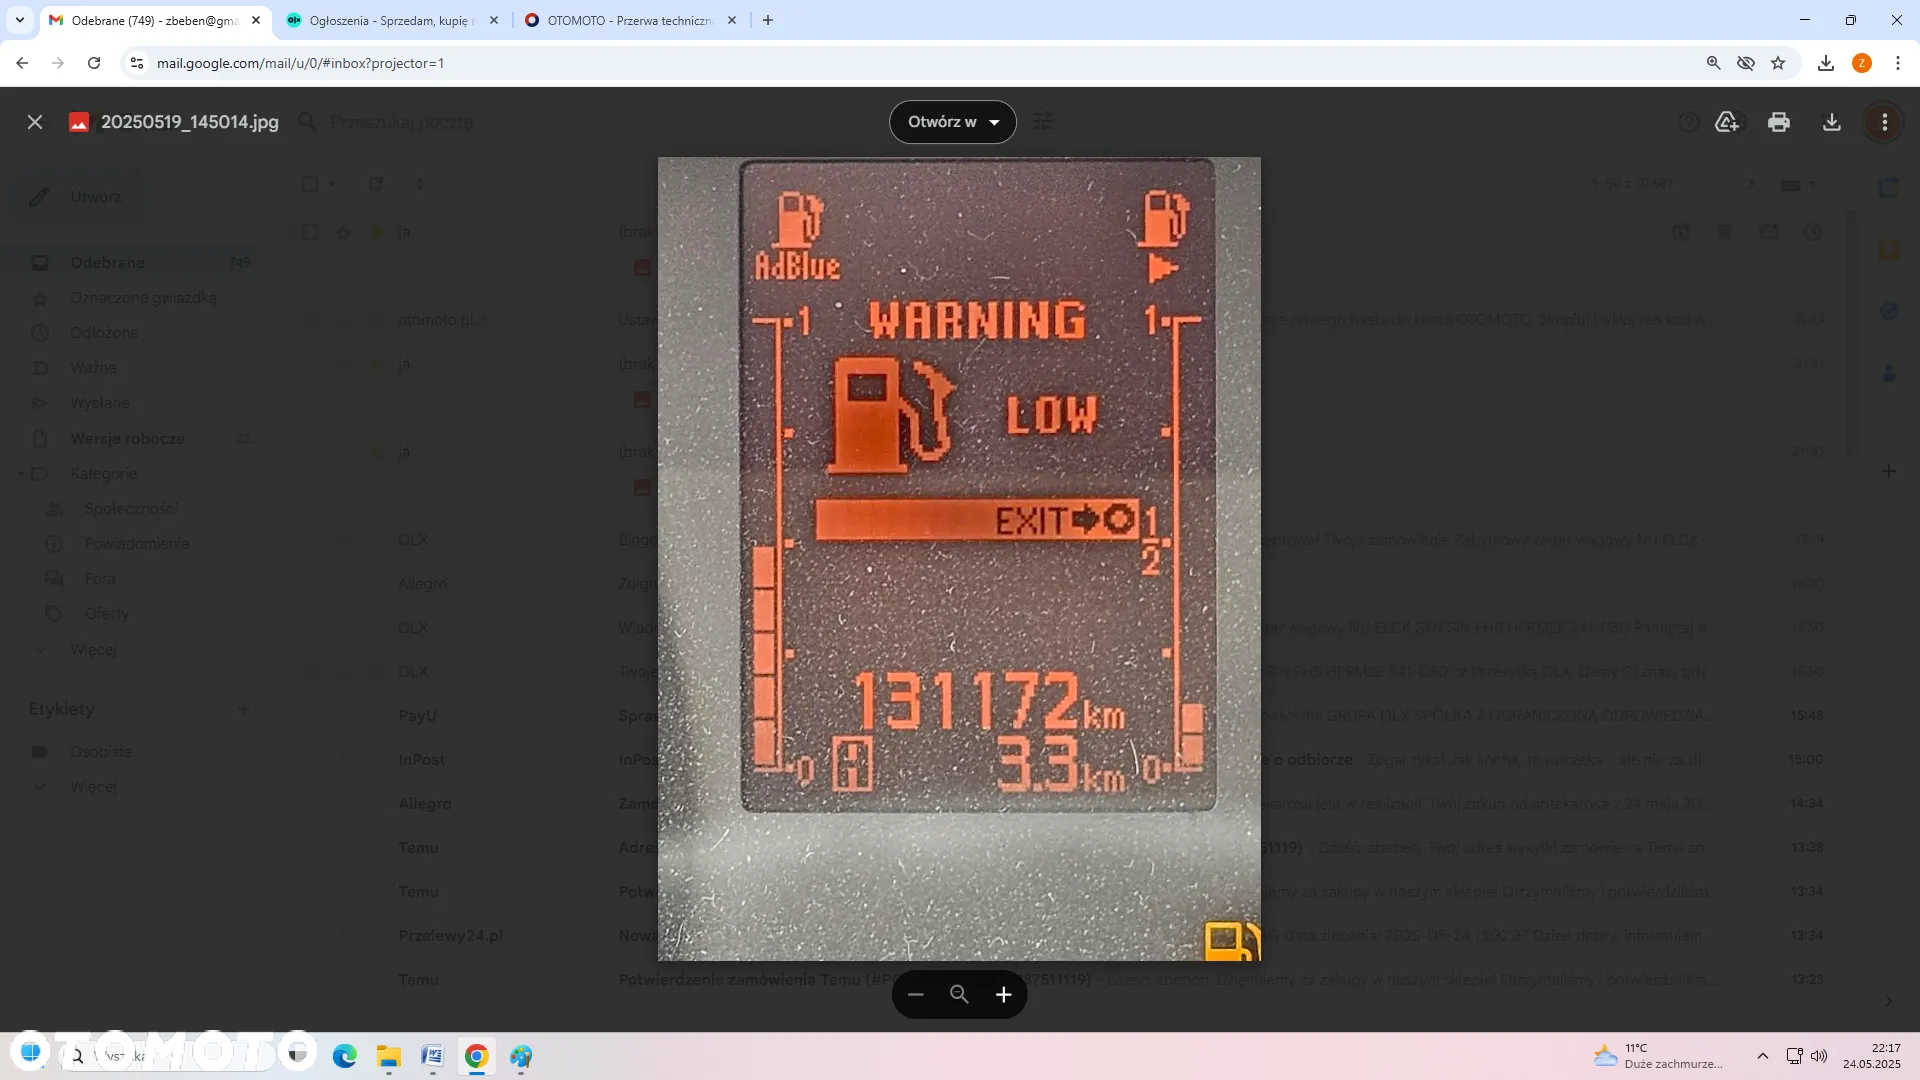Viewport: 1920px width, 1080px height.
Task: Open the Przelewy24.pl email row
Action: [1068, 935]
